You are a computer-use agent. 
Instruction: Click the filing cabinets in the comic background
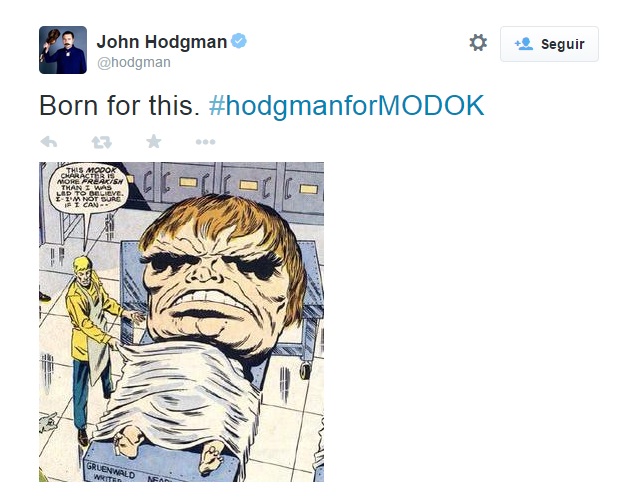pyautogui.click(x=228, y=183)
